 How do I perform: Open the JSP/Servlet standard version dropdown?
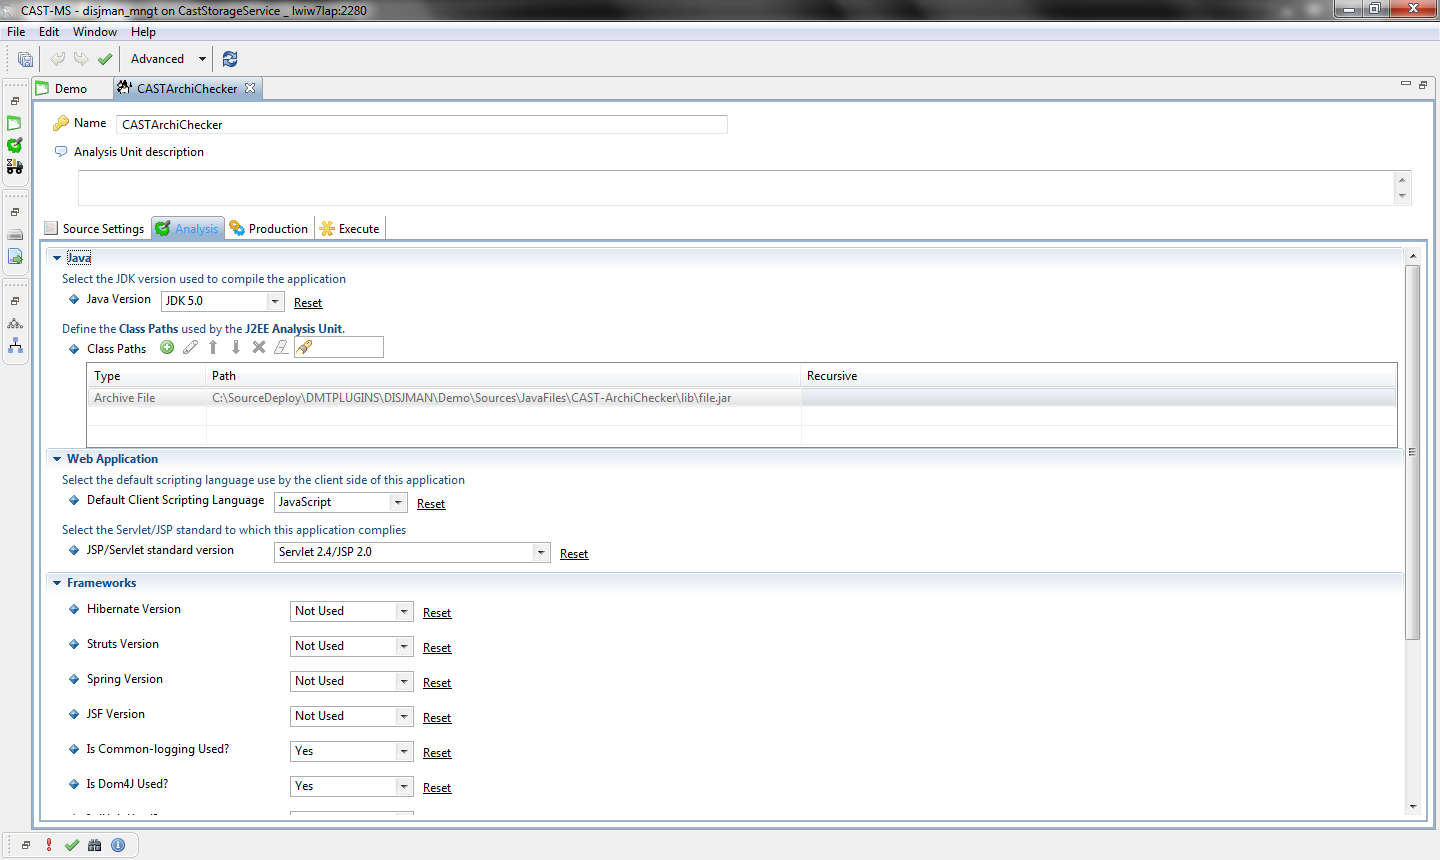click(x=540, y=552)
